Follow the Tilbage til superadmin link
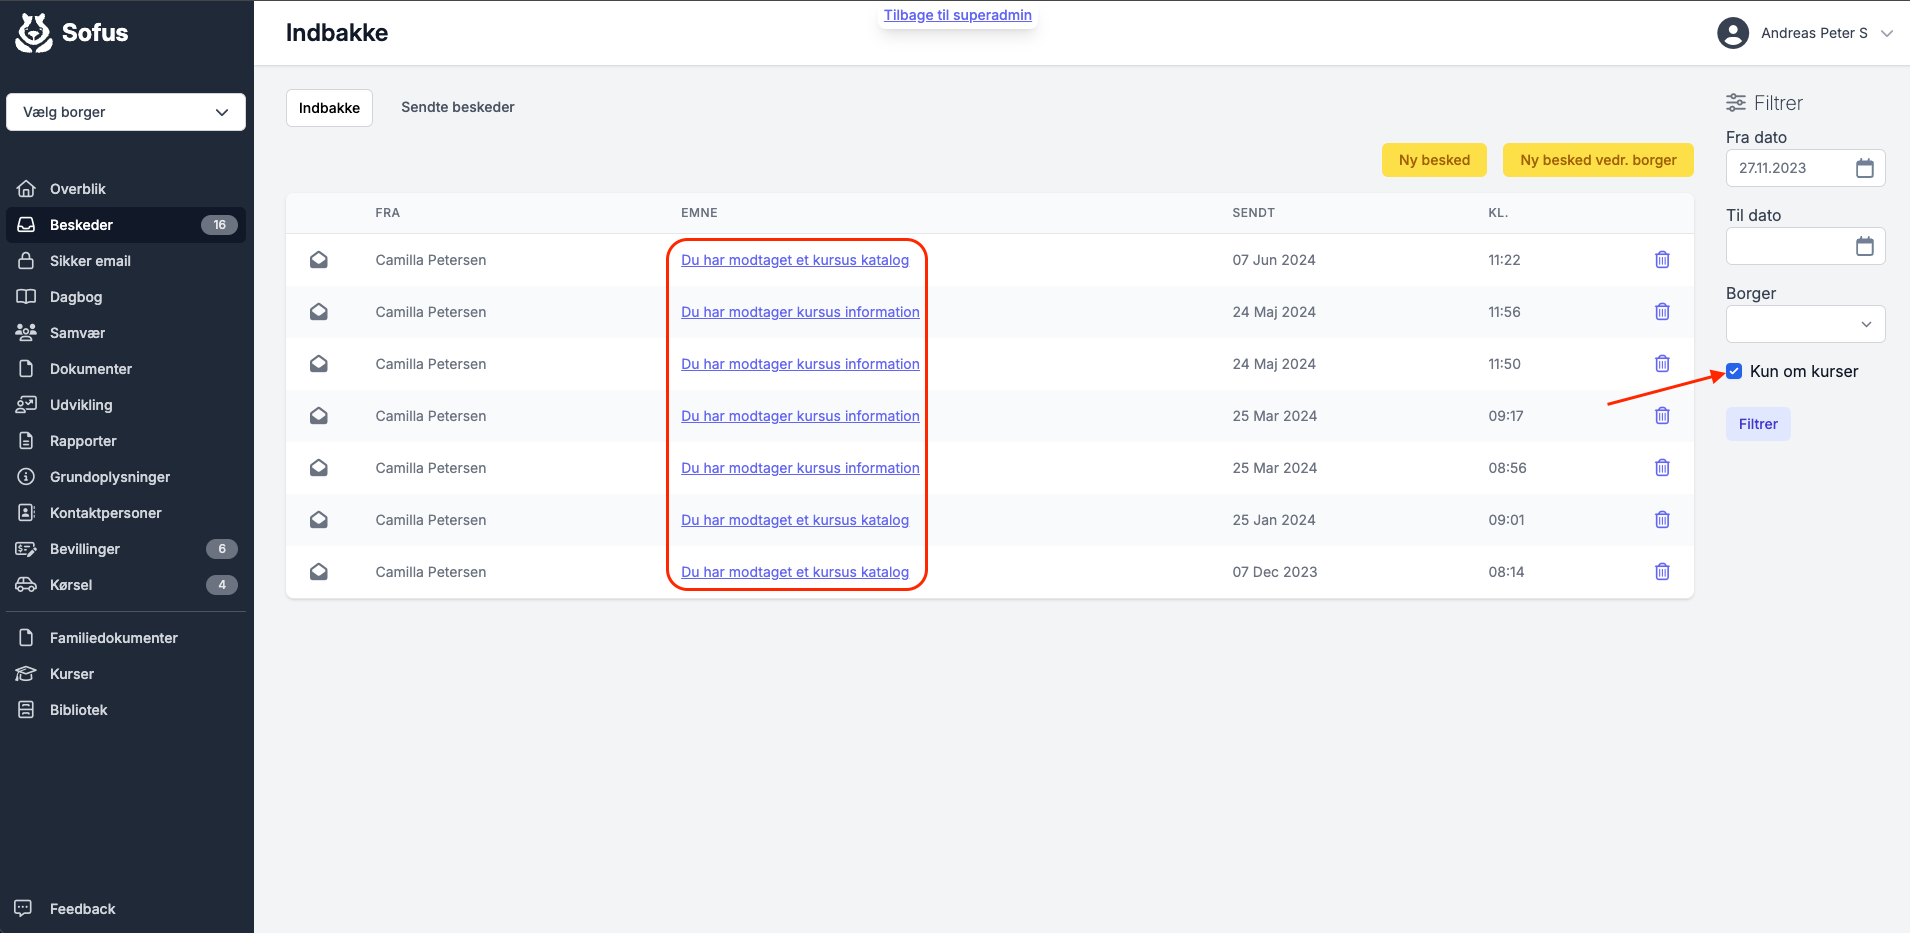This screenshot has width=1910, height=933. point(957,15)
